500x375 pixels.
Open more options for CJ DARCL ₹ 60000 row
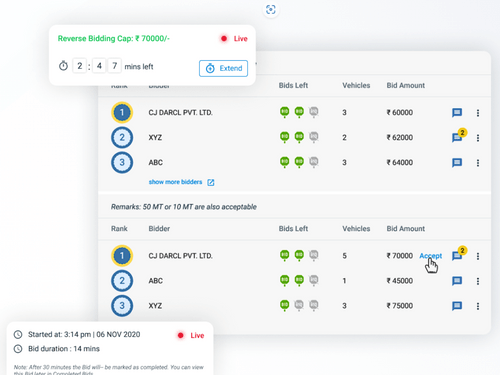click(x=478, y=113)
